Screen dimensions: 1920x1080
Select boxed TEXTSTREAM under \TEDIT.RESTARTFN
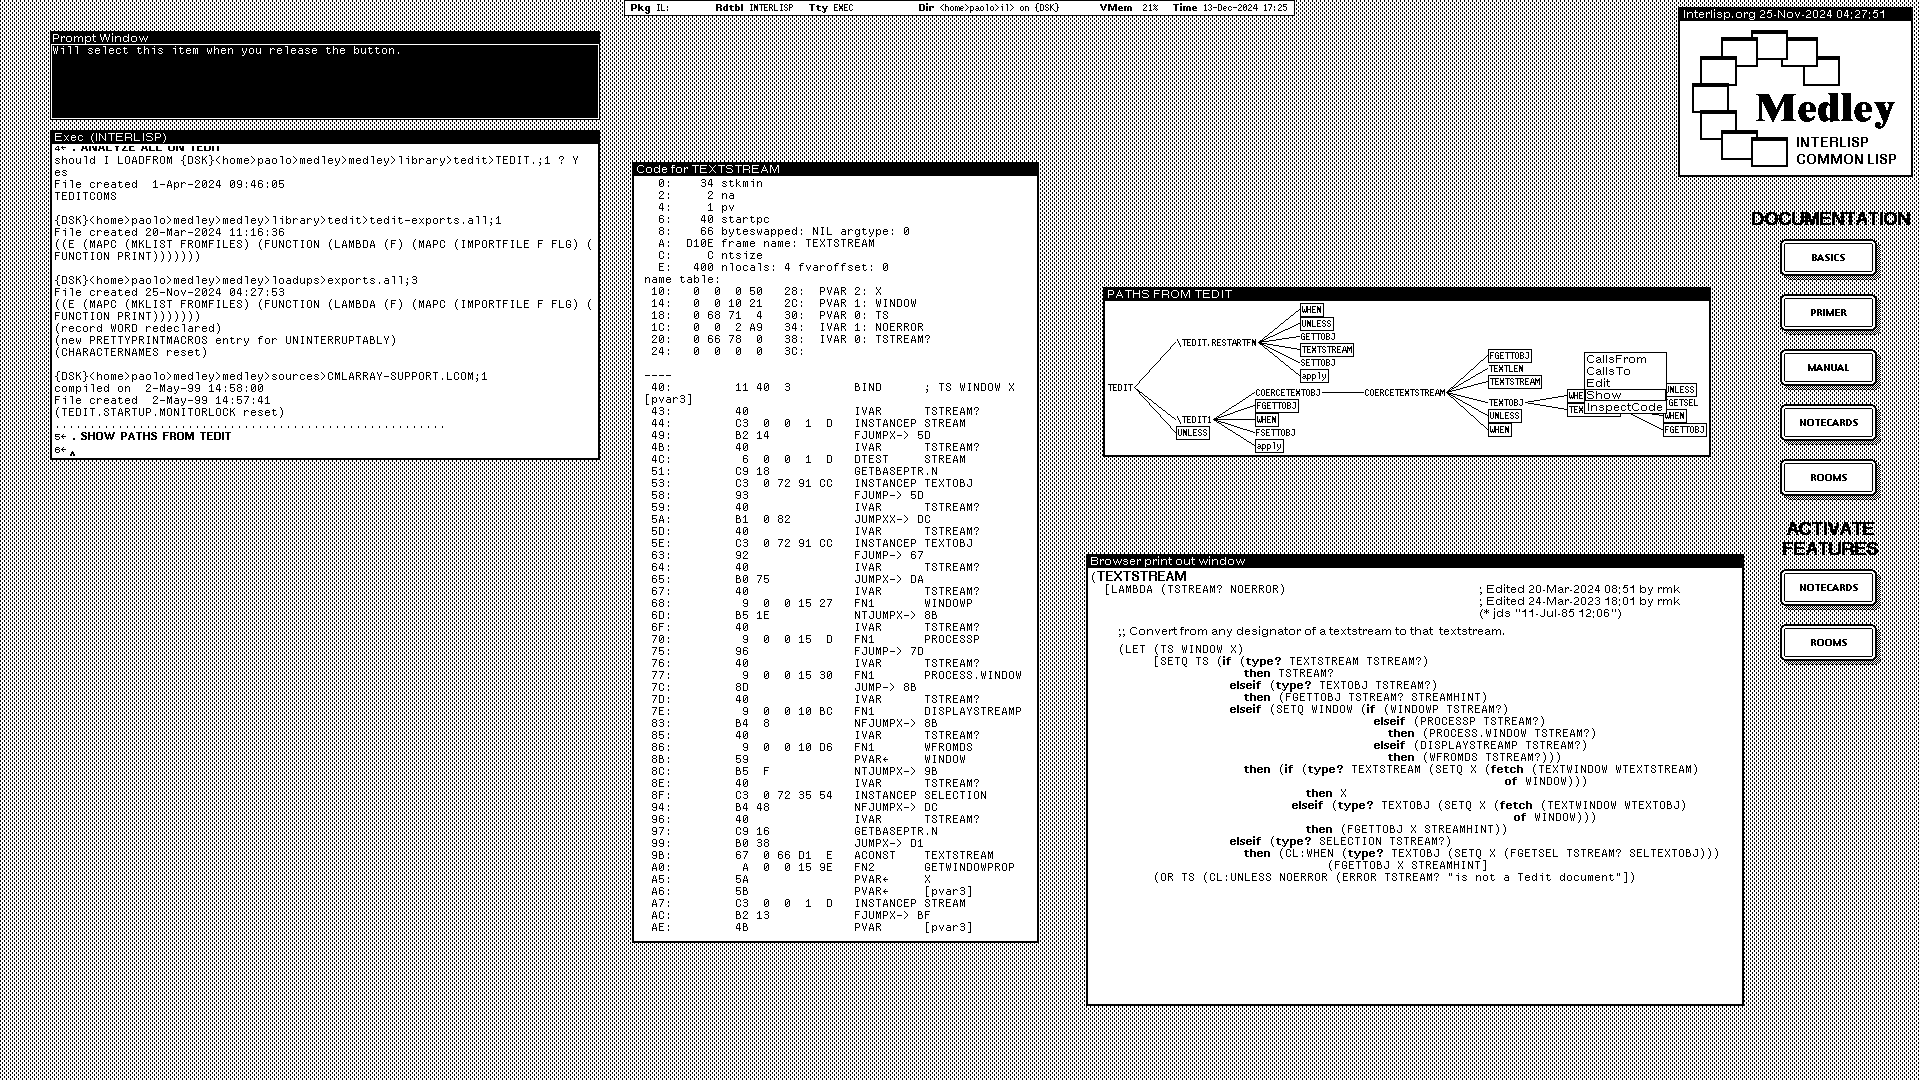point(1327,350)
